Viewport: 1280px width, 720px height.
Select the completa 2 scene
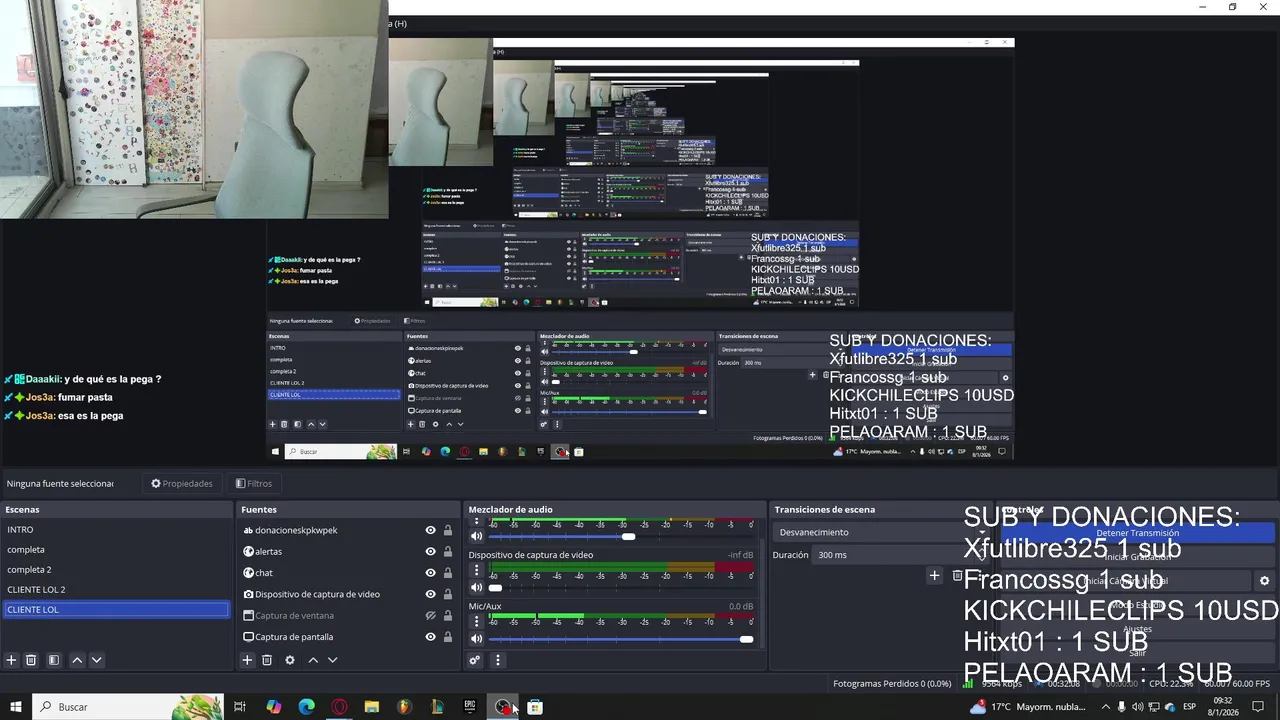coord(116,570)
